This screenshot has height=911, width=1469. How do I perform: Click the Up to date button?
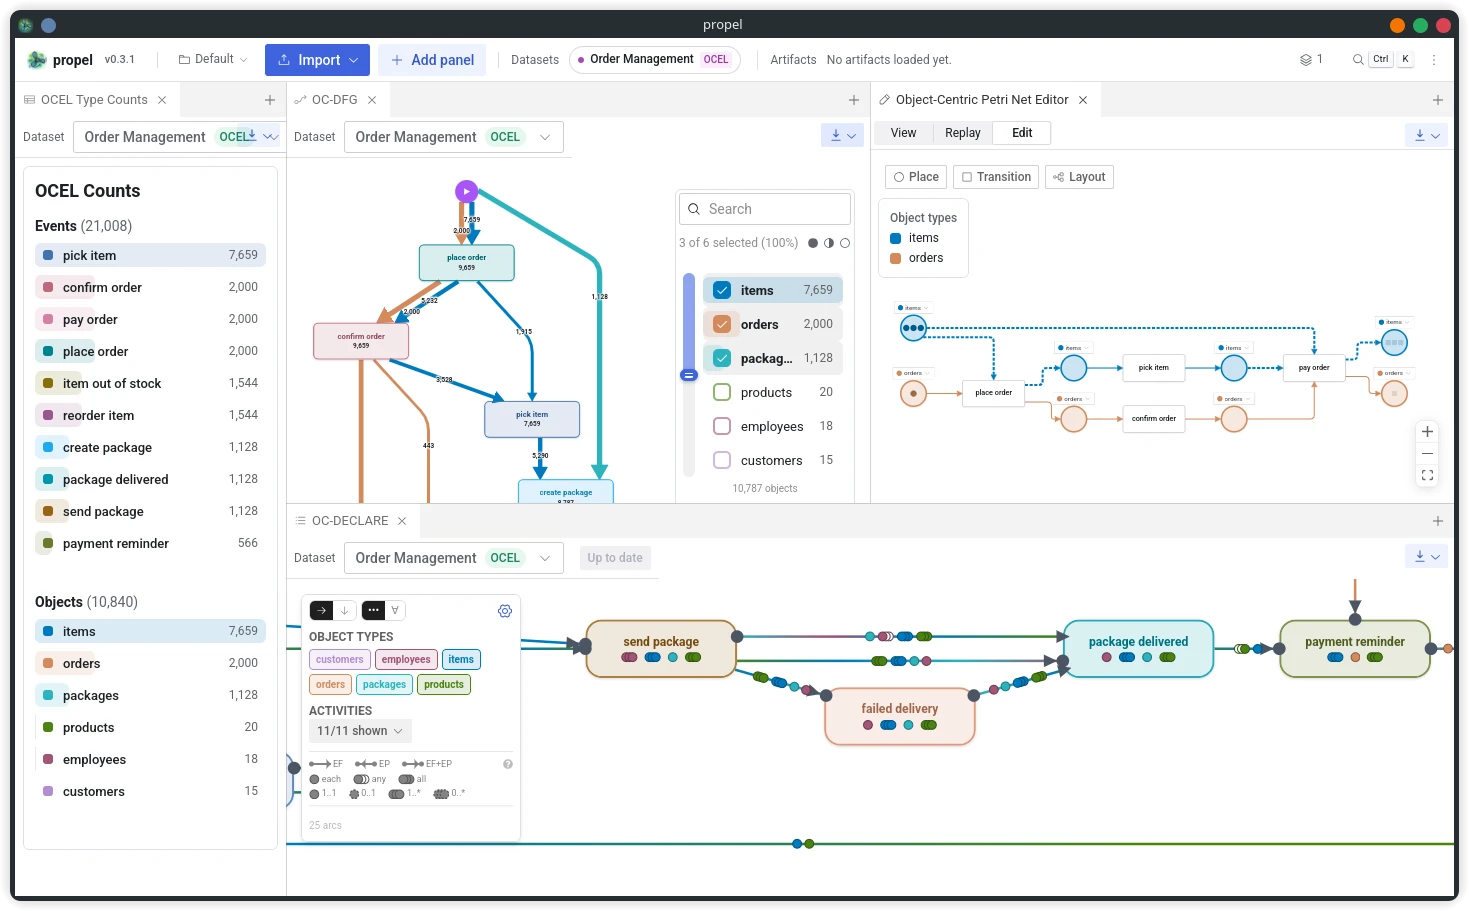coord(615,558)
